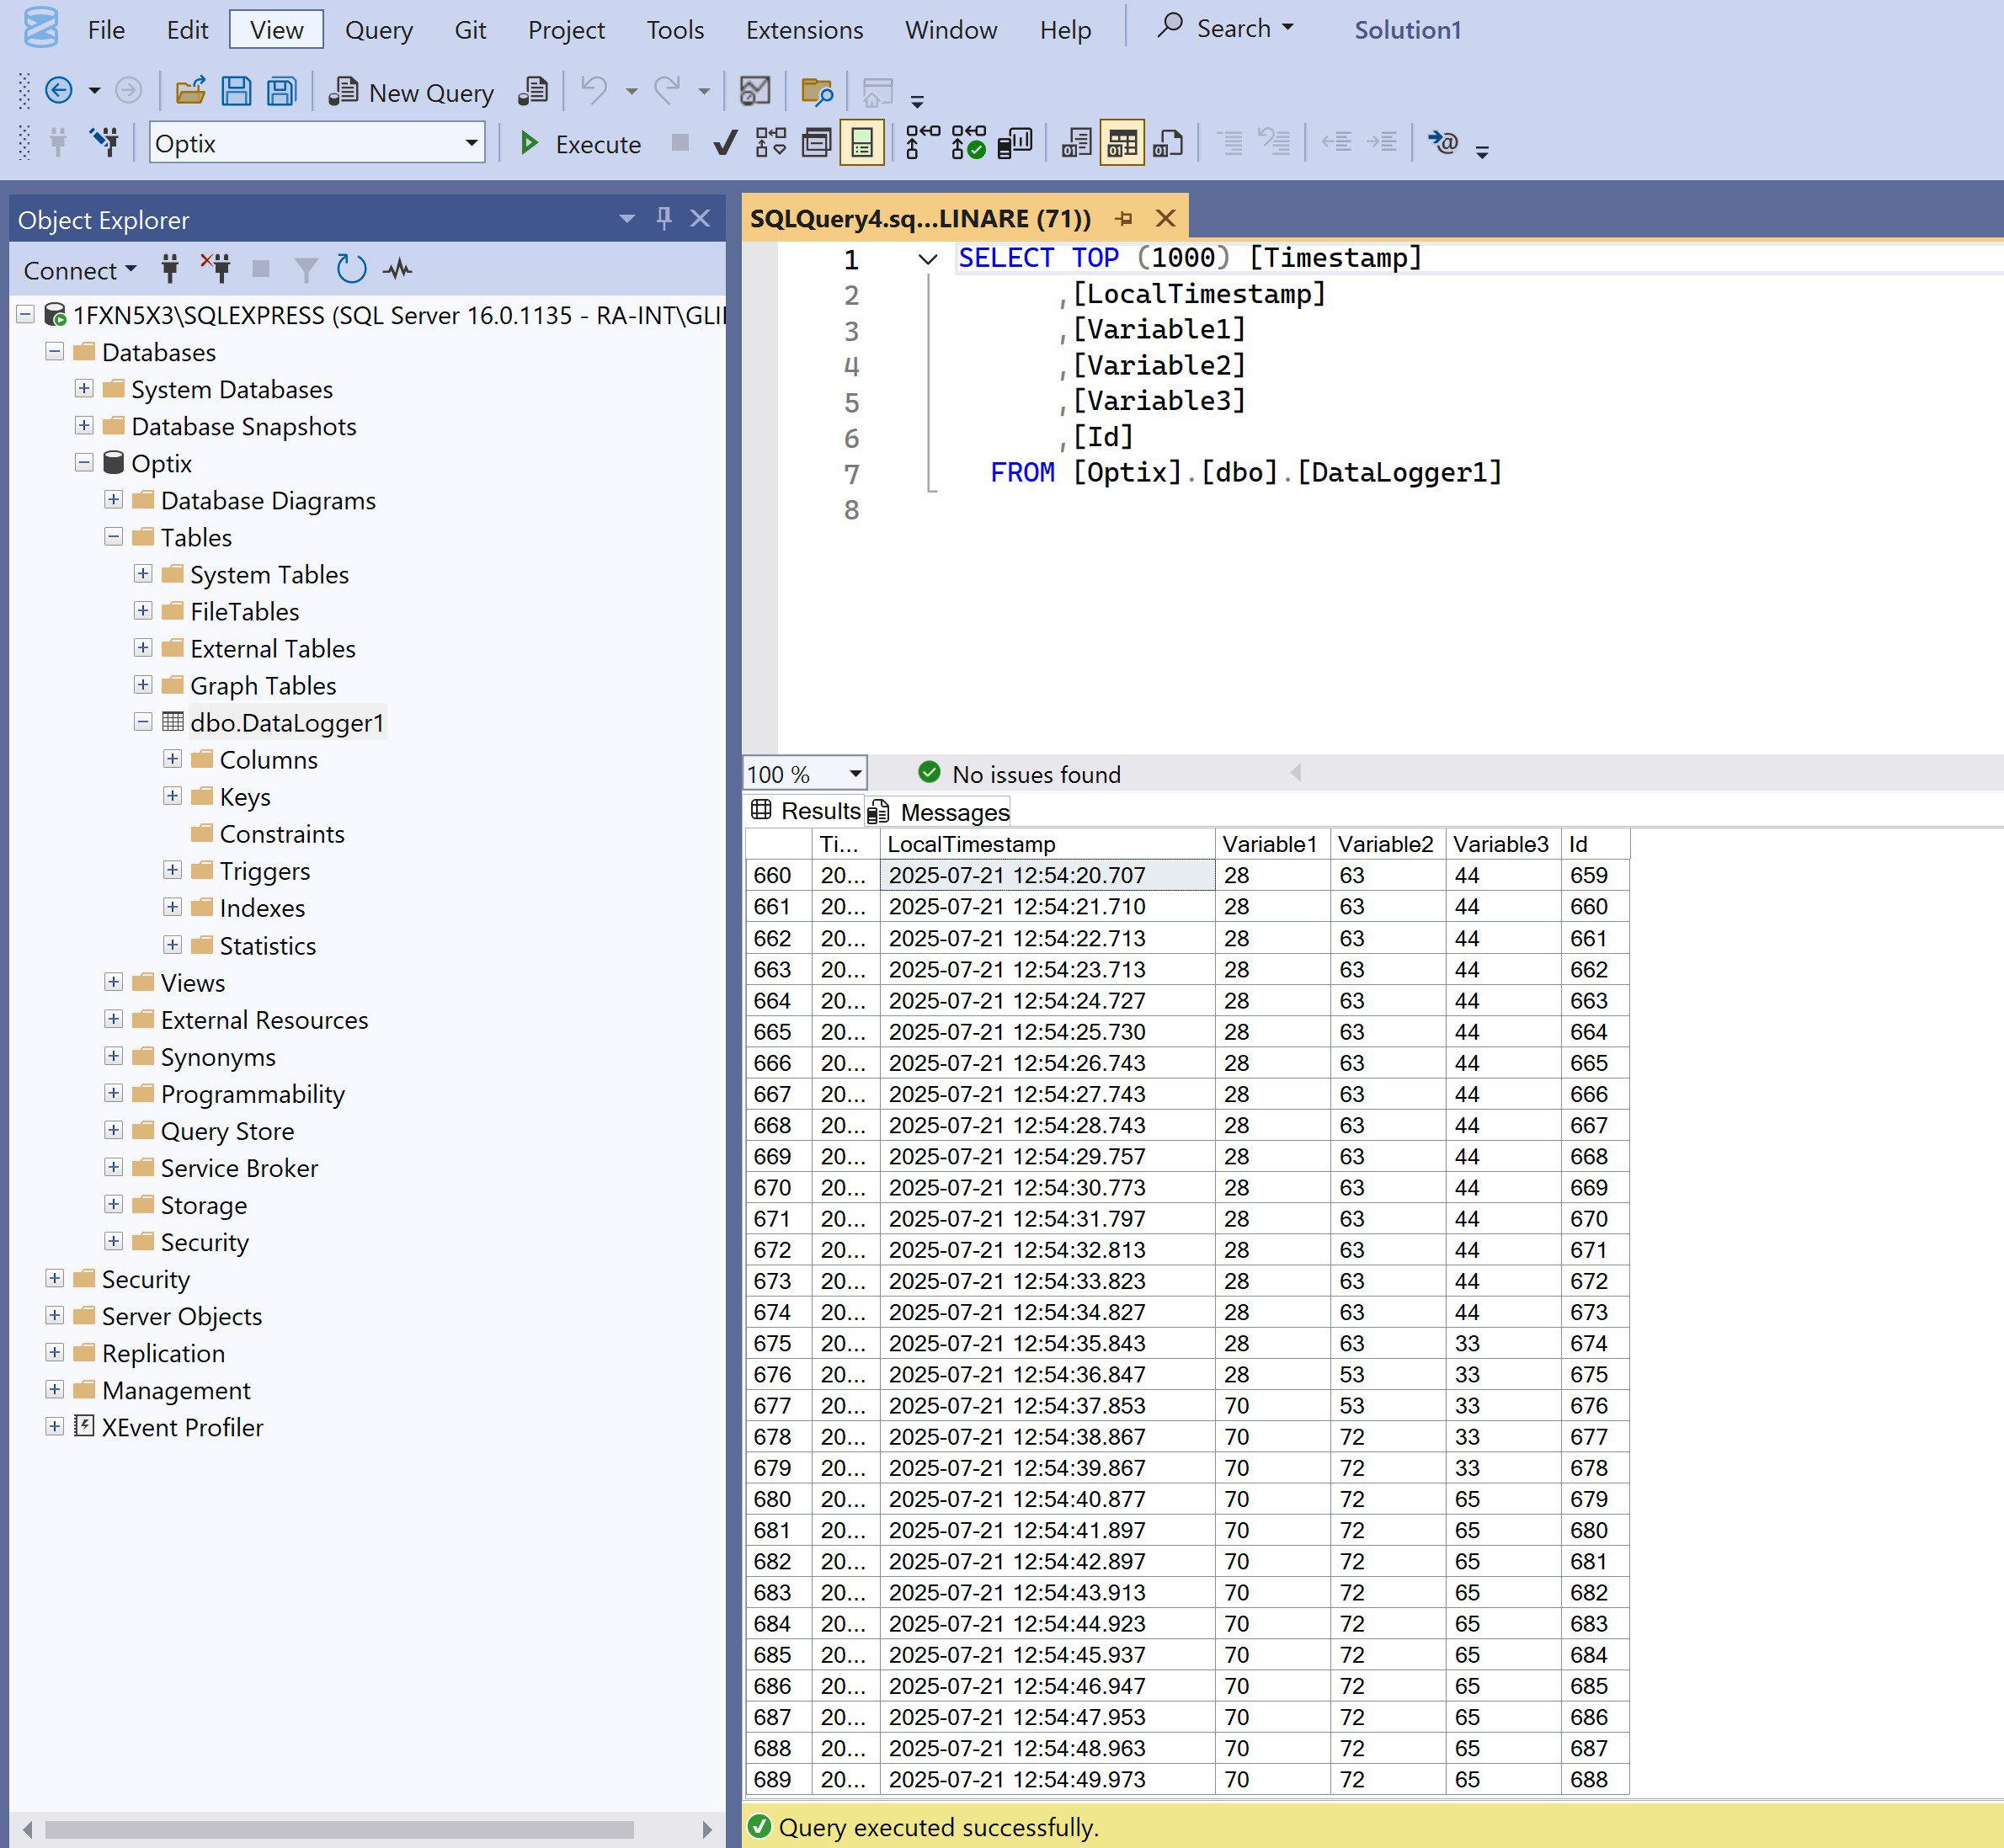Click the Specify Template Parameters icon
Screen dimensions: 2004x1848
tap(1443, 143)
